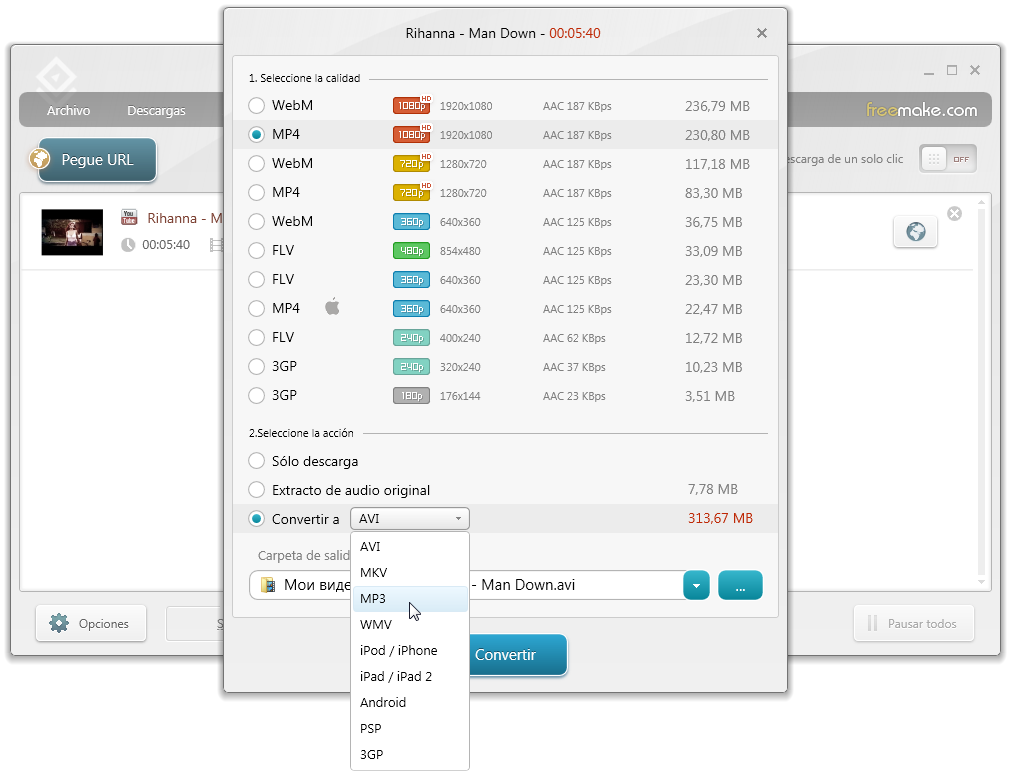Click the 180p gray badge in 3GP row
1012x780 pixels.
pos(411,395)
